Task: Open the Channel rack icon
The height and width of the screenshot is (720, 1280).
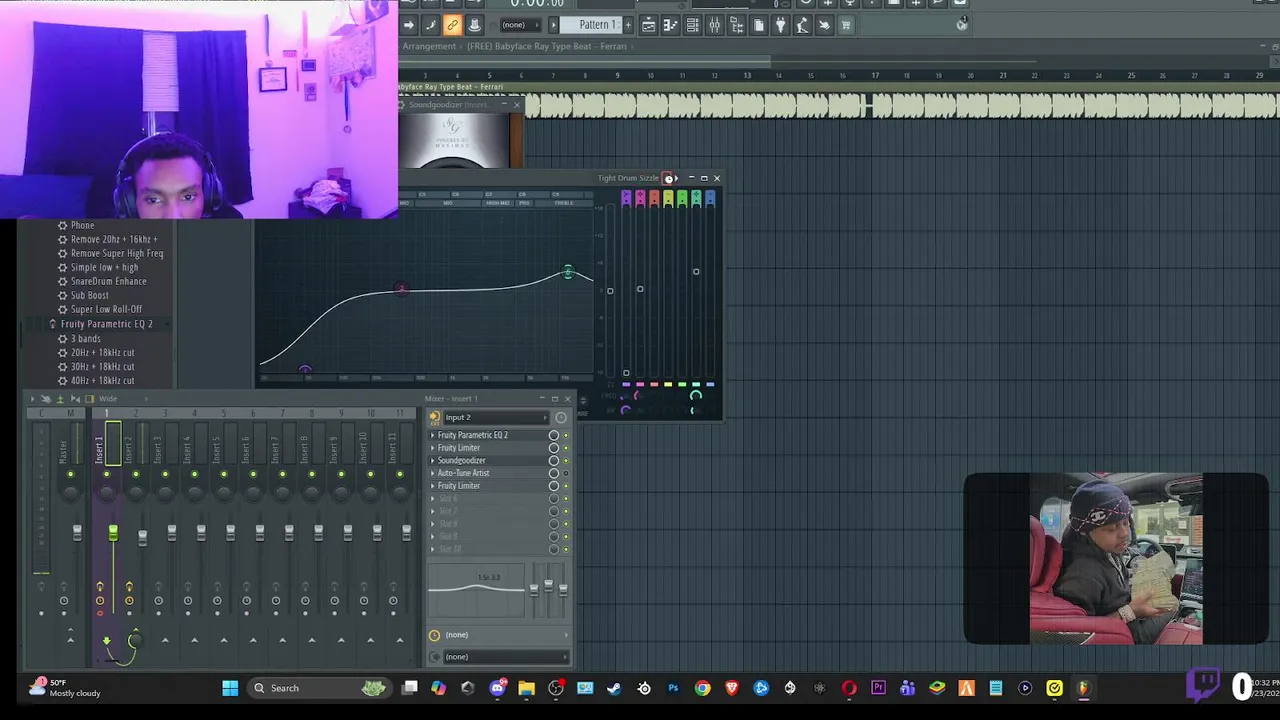Action: coord(692,25)
